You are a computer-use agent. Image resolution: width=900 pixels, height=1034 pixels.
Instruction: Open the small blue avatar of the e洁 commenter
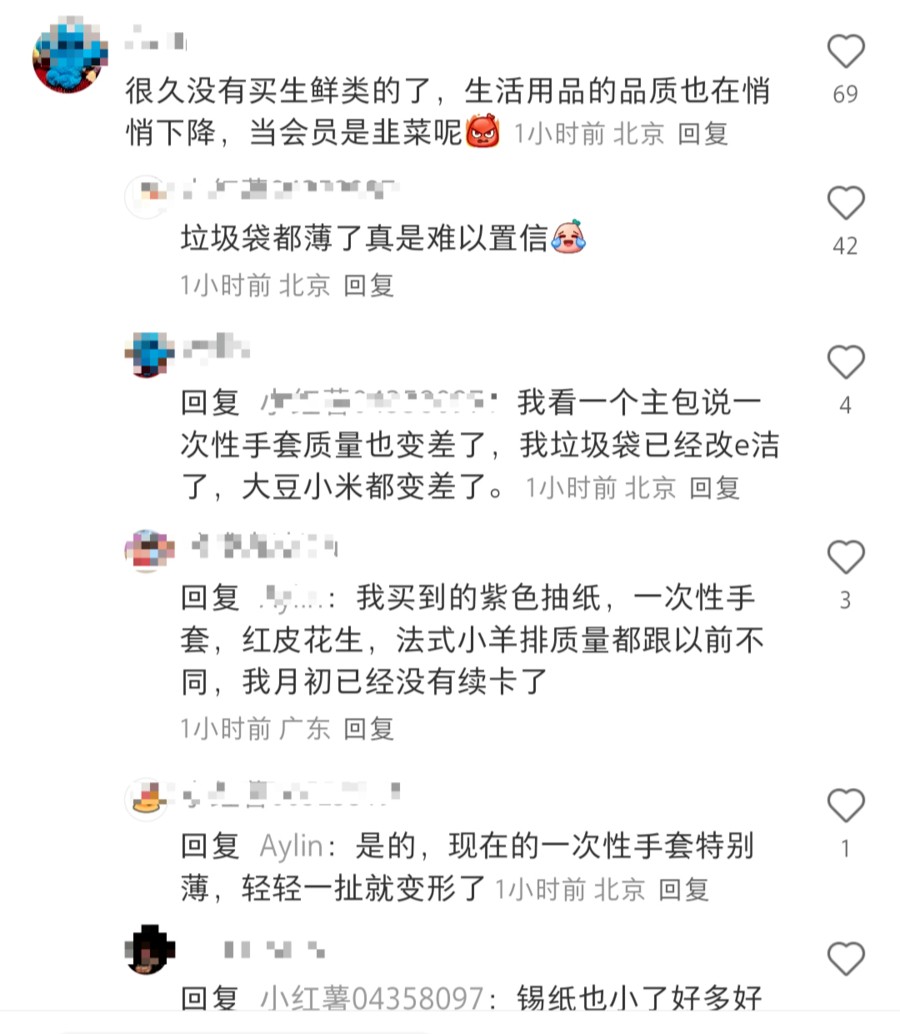point(150,355)
